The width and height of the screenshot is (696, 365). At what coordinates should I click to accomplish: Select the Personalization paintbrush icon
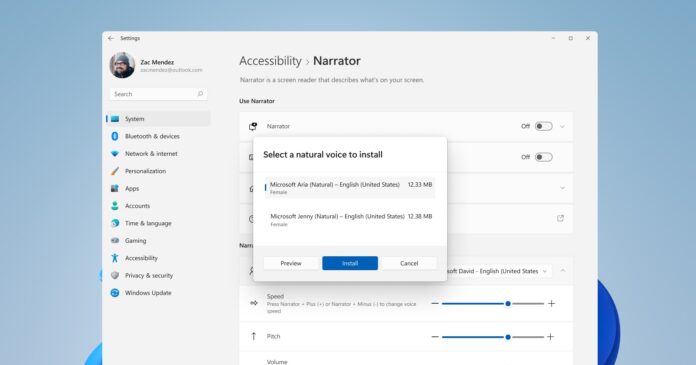[115, 171]
